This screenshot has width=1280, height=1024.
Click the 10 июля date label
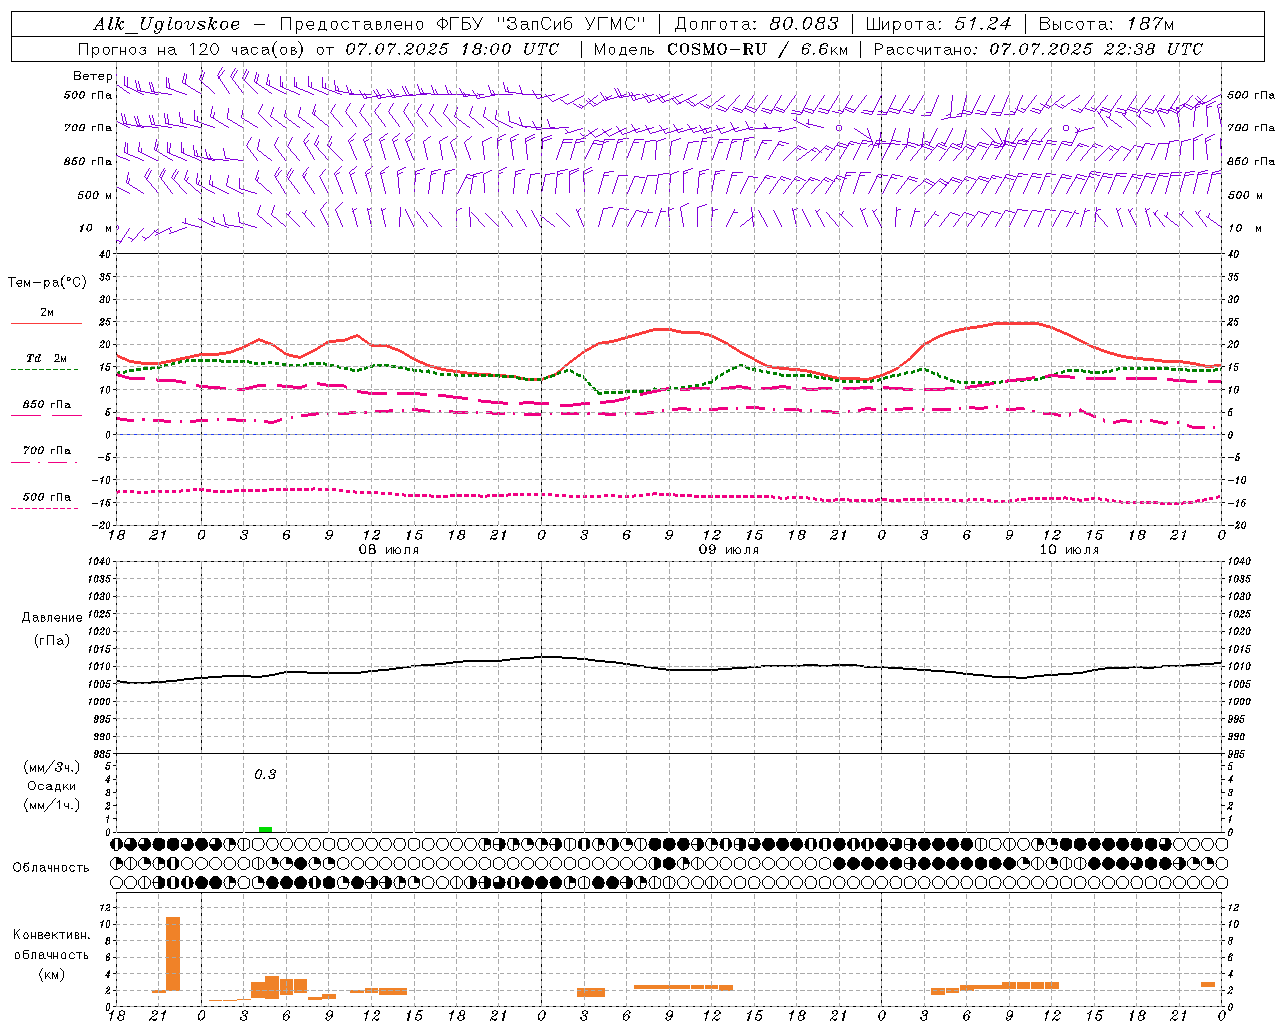(x=1068, y=550)
